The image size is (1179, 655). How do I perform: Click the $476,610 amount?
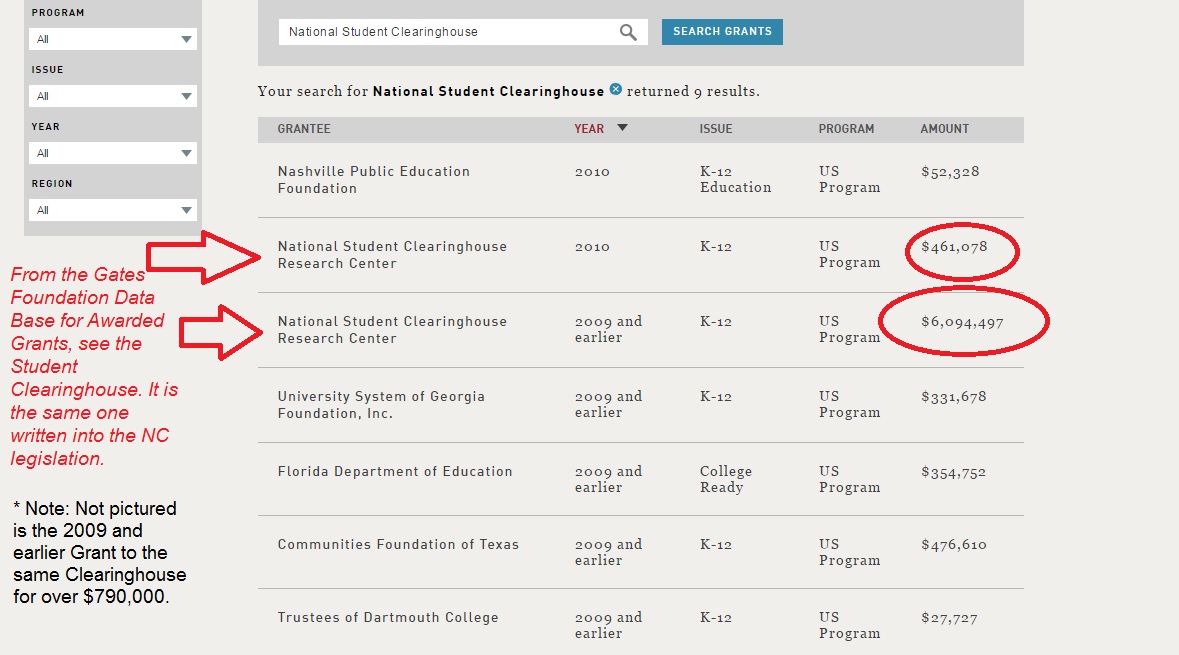[x=953, y=545]
